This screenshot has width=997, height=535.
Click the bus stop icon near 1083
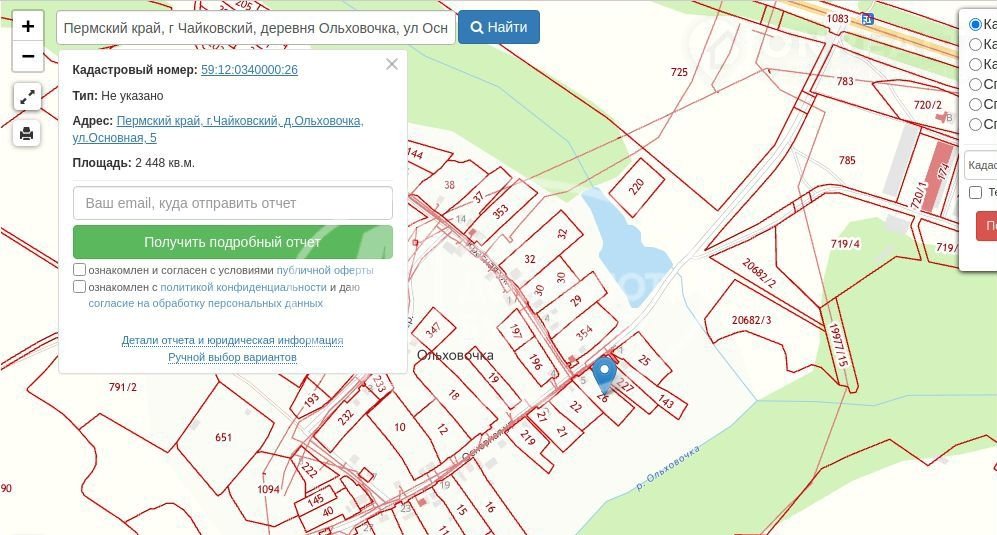pos(867,18)
